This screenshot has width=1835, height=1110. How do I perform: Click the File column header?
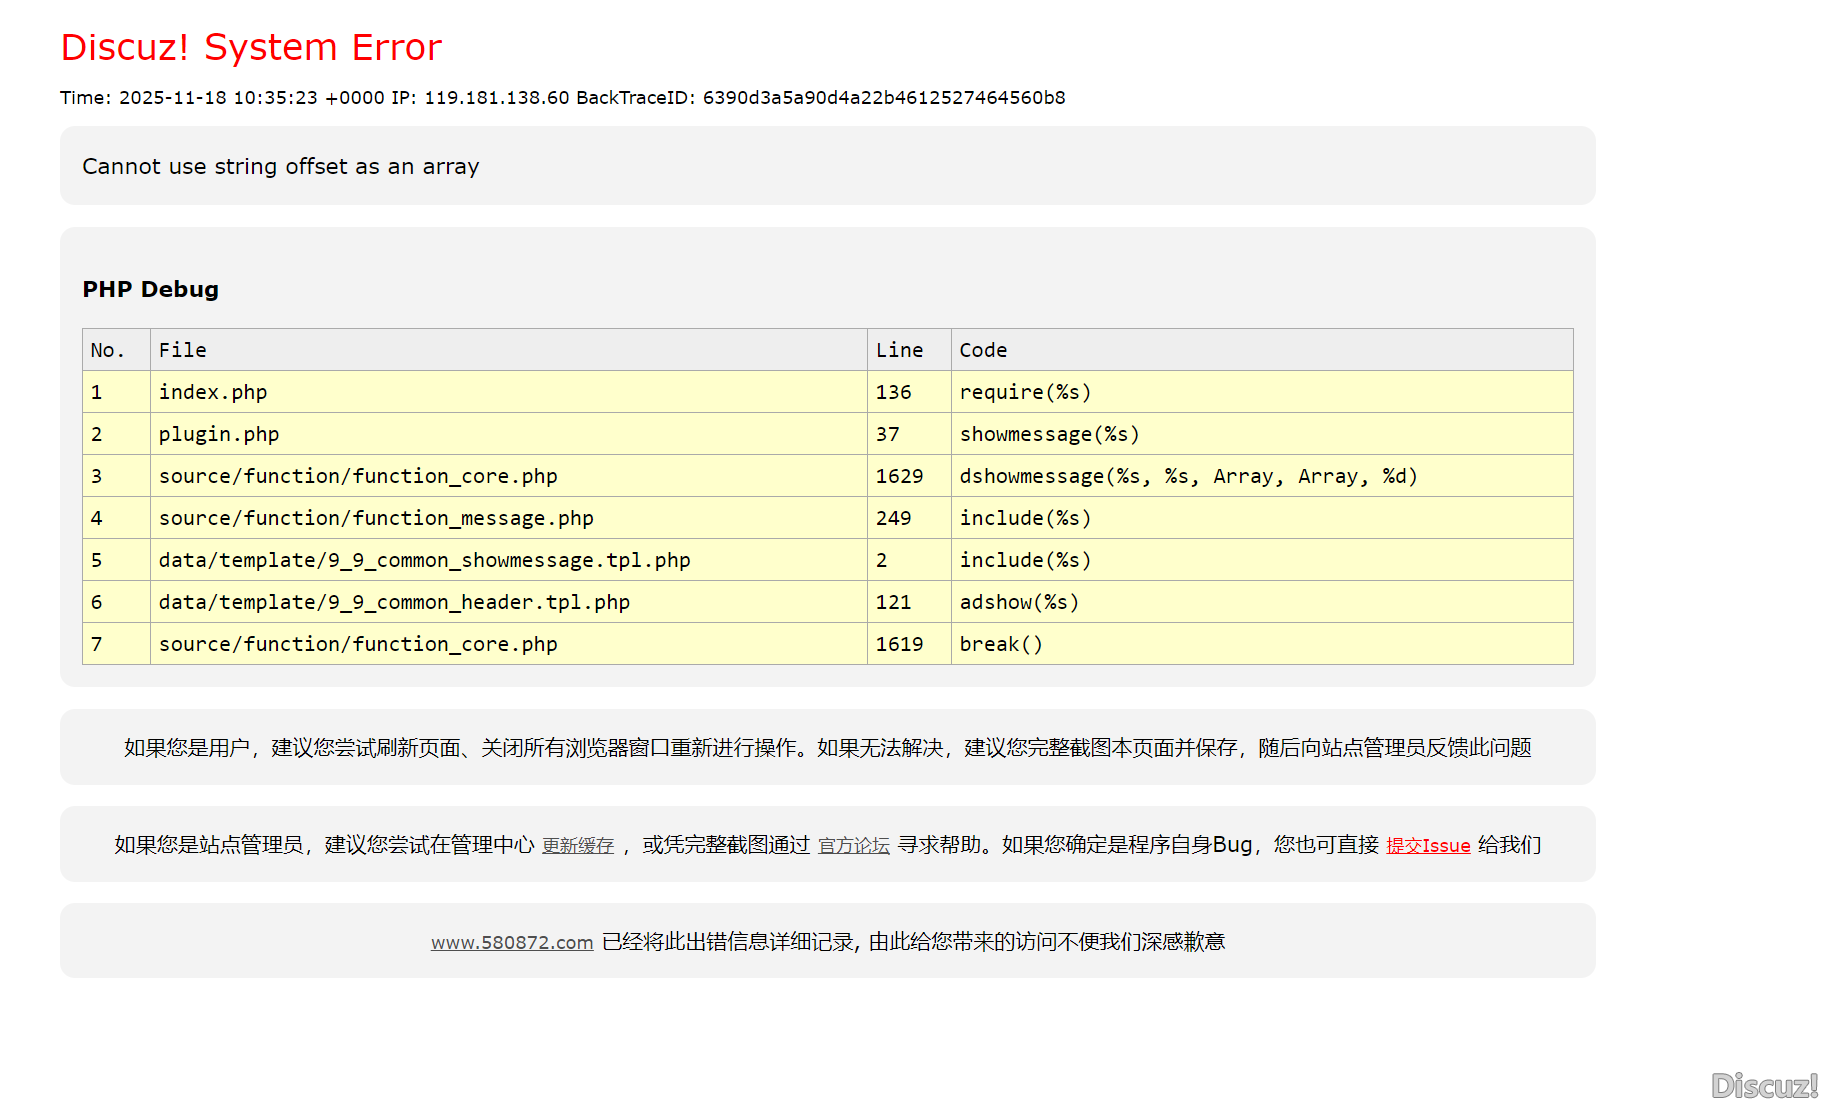pyautogui.click(x=182, y=350)
